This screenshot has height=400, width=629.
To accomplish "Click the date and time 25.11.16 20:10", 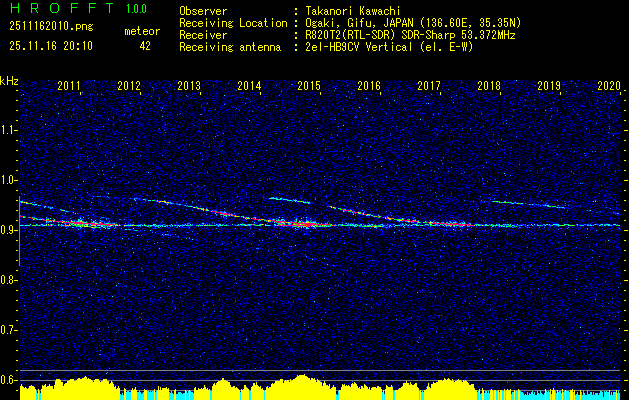I will (51, 46).
